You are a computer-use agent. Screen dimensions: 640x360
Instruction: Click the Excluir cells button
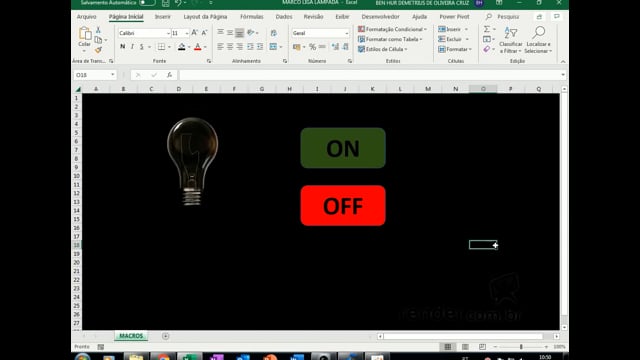click(x=453, y=39)
